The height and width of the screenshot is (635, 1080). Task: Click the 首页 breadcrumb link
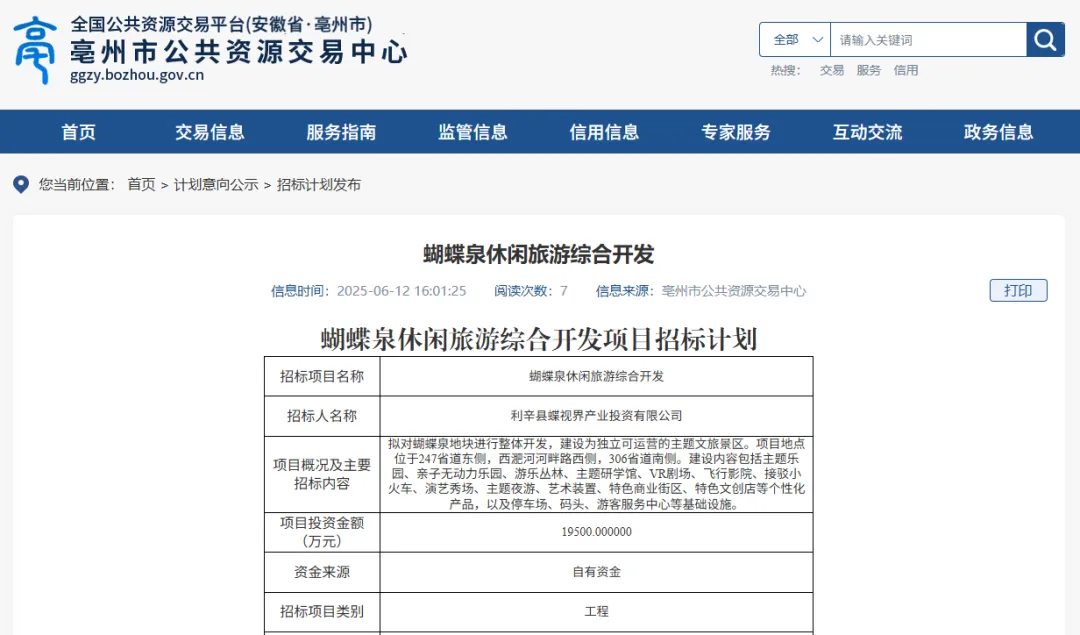coord(141,185)
